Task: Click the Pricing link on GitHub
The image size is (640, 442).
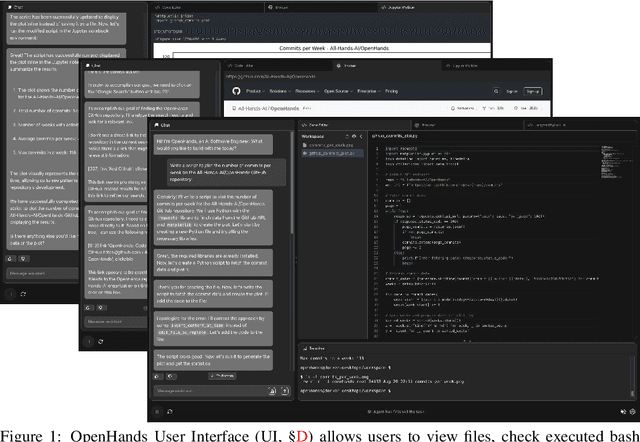Action: click(441, 91)
